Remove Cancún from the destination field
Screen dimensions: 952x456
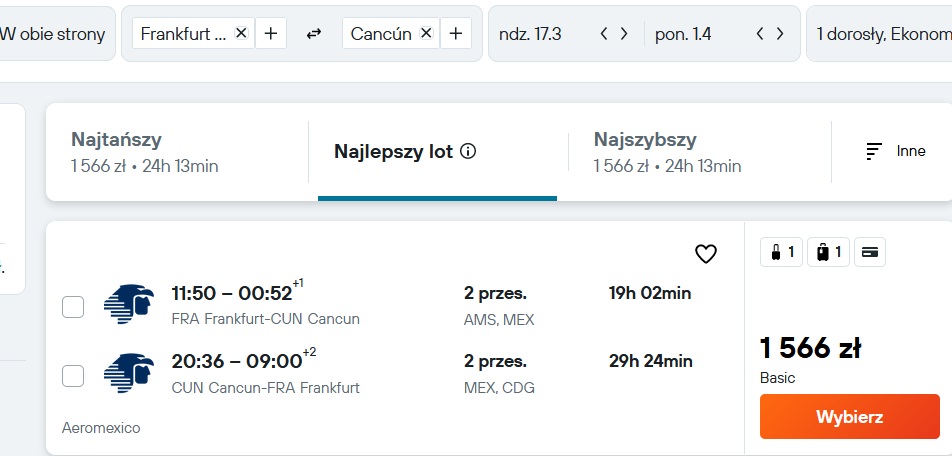(426, 33)
